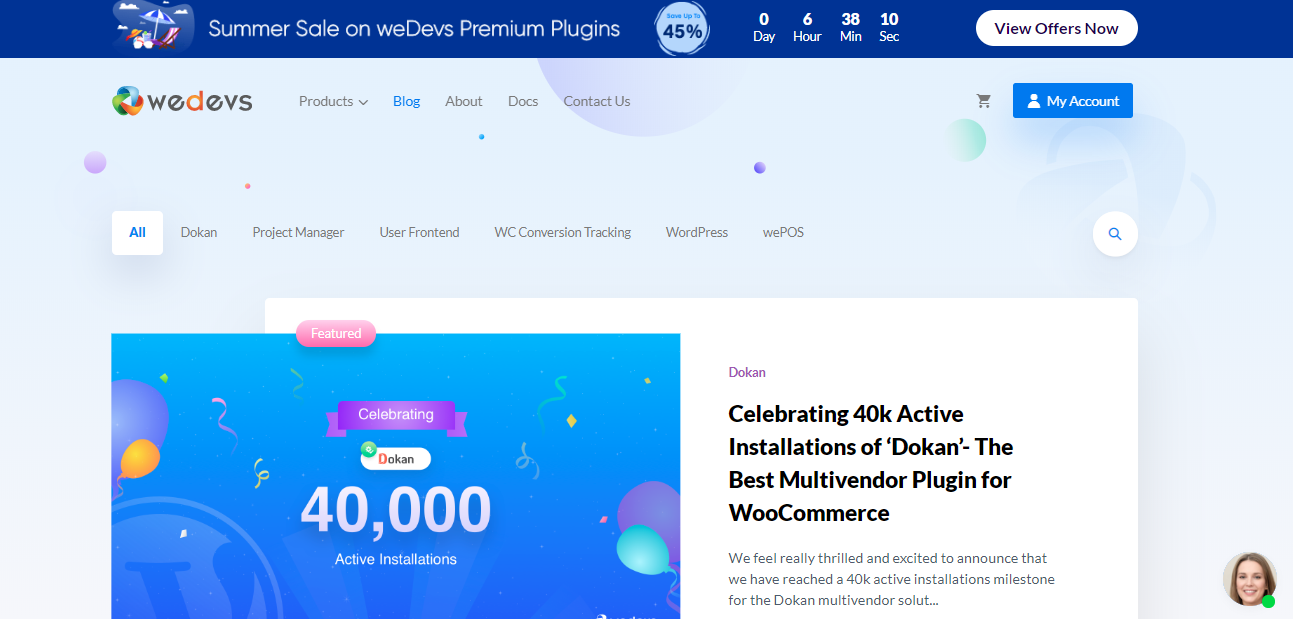Open the Docs menu item
This screenshot has height=619, width=1293.
(523, 101)
